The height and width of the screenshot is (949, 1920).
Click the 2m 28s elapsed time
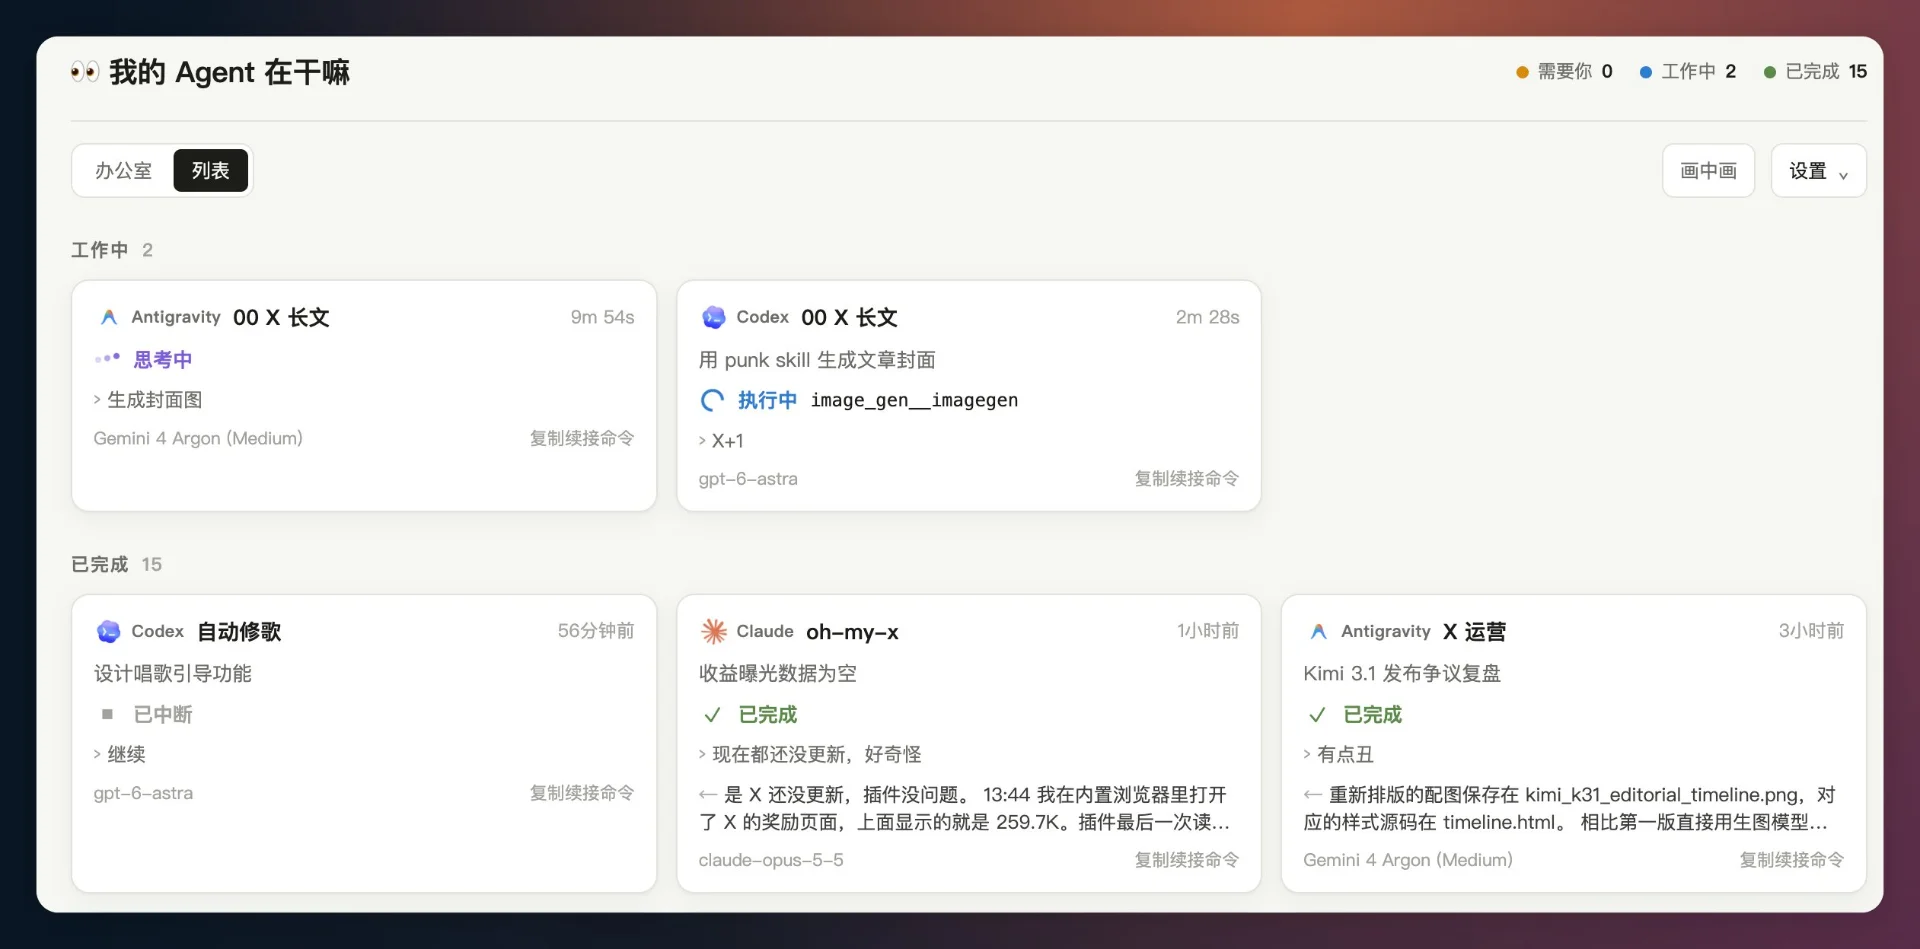point(1207,317)
